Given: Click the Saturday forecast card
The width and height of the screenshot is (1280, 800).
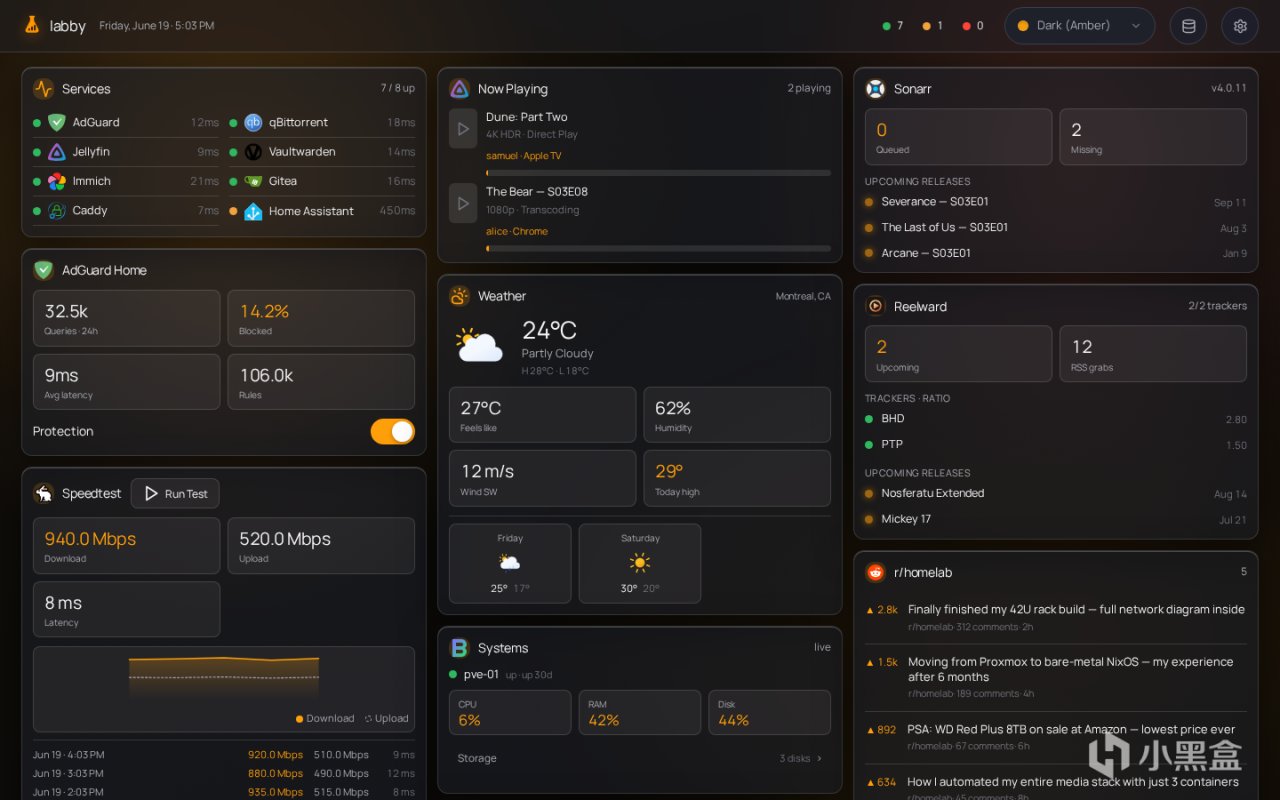Looking at the screenshot, I should (x=640, y=564).
